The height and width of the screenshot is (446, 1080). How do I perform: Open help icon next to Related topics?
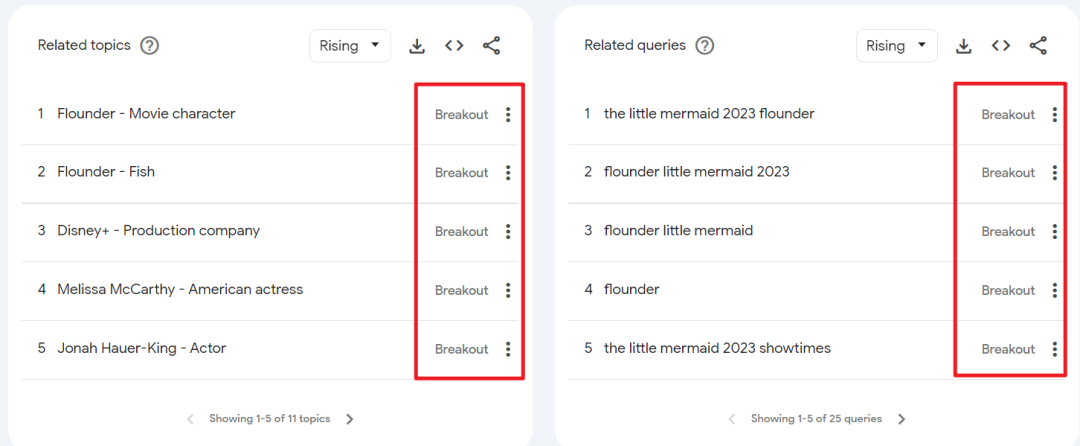click(x=150, y=46)
